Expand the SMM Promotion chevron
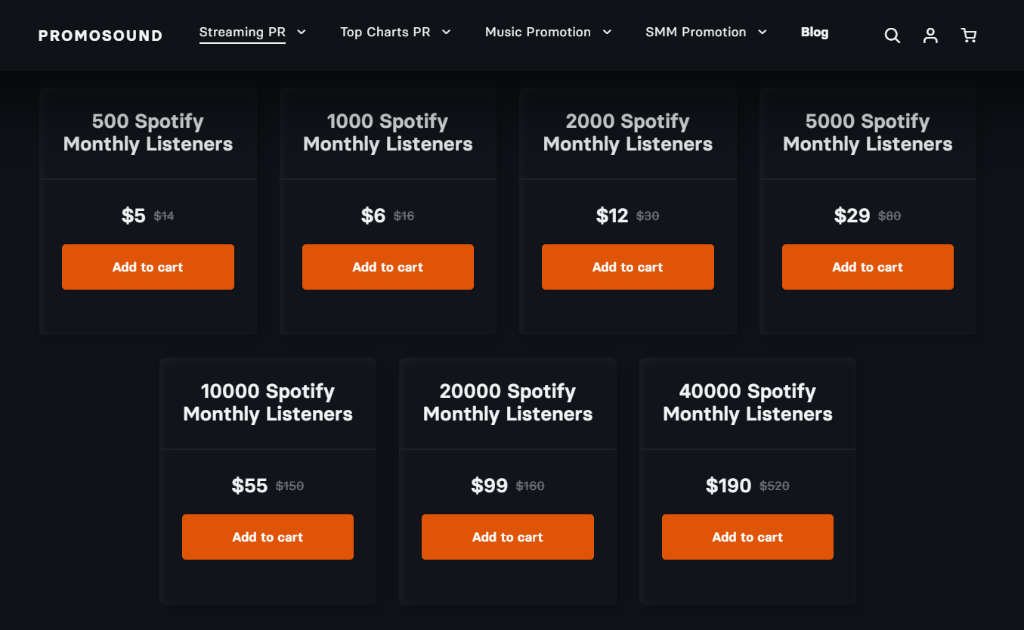The height and width of the screenshot is (630, 1024). [x=762, y=32]
